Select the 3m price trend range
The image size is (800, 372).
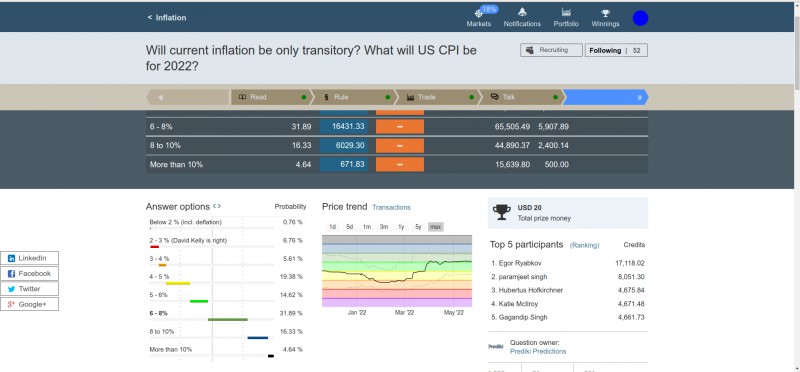pyautogui.click(x=384, y=227)
